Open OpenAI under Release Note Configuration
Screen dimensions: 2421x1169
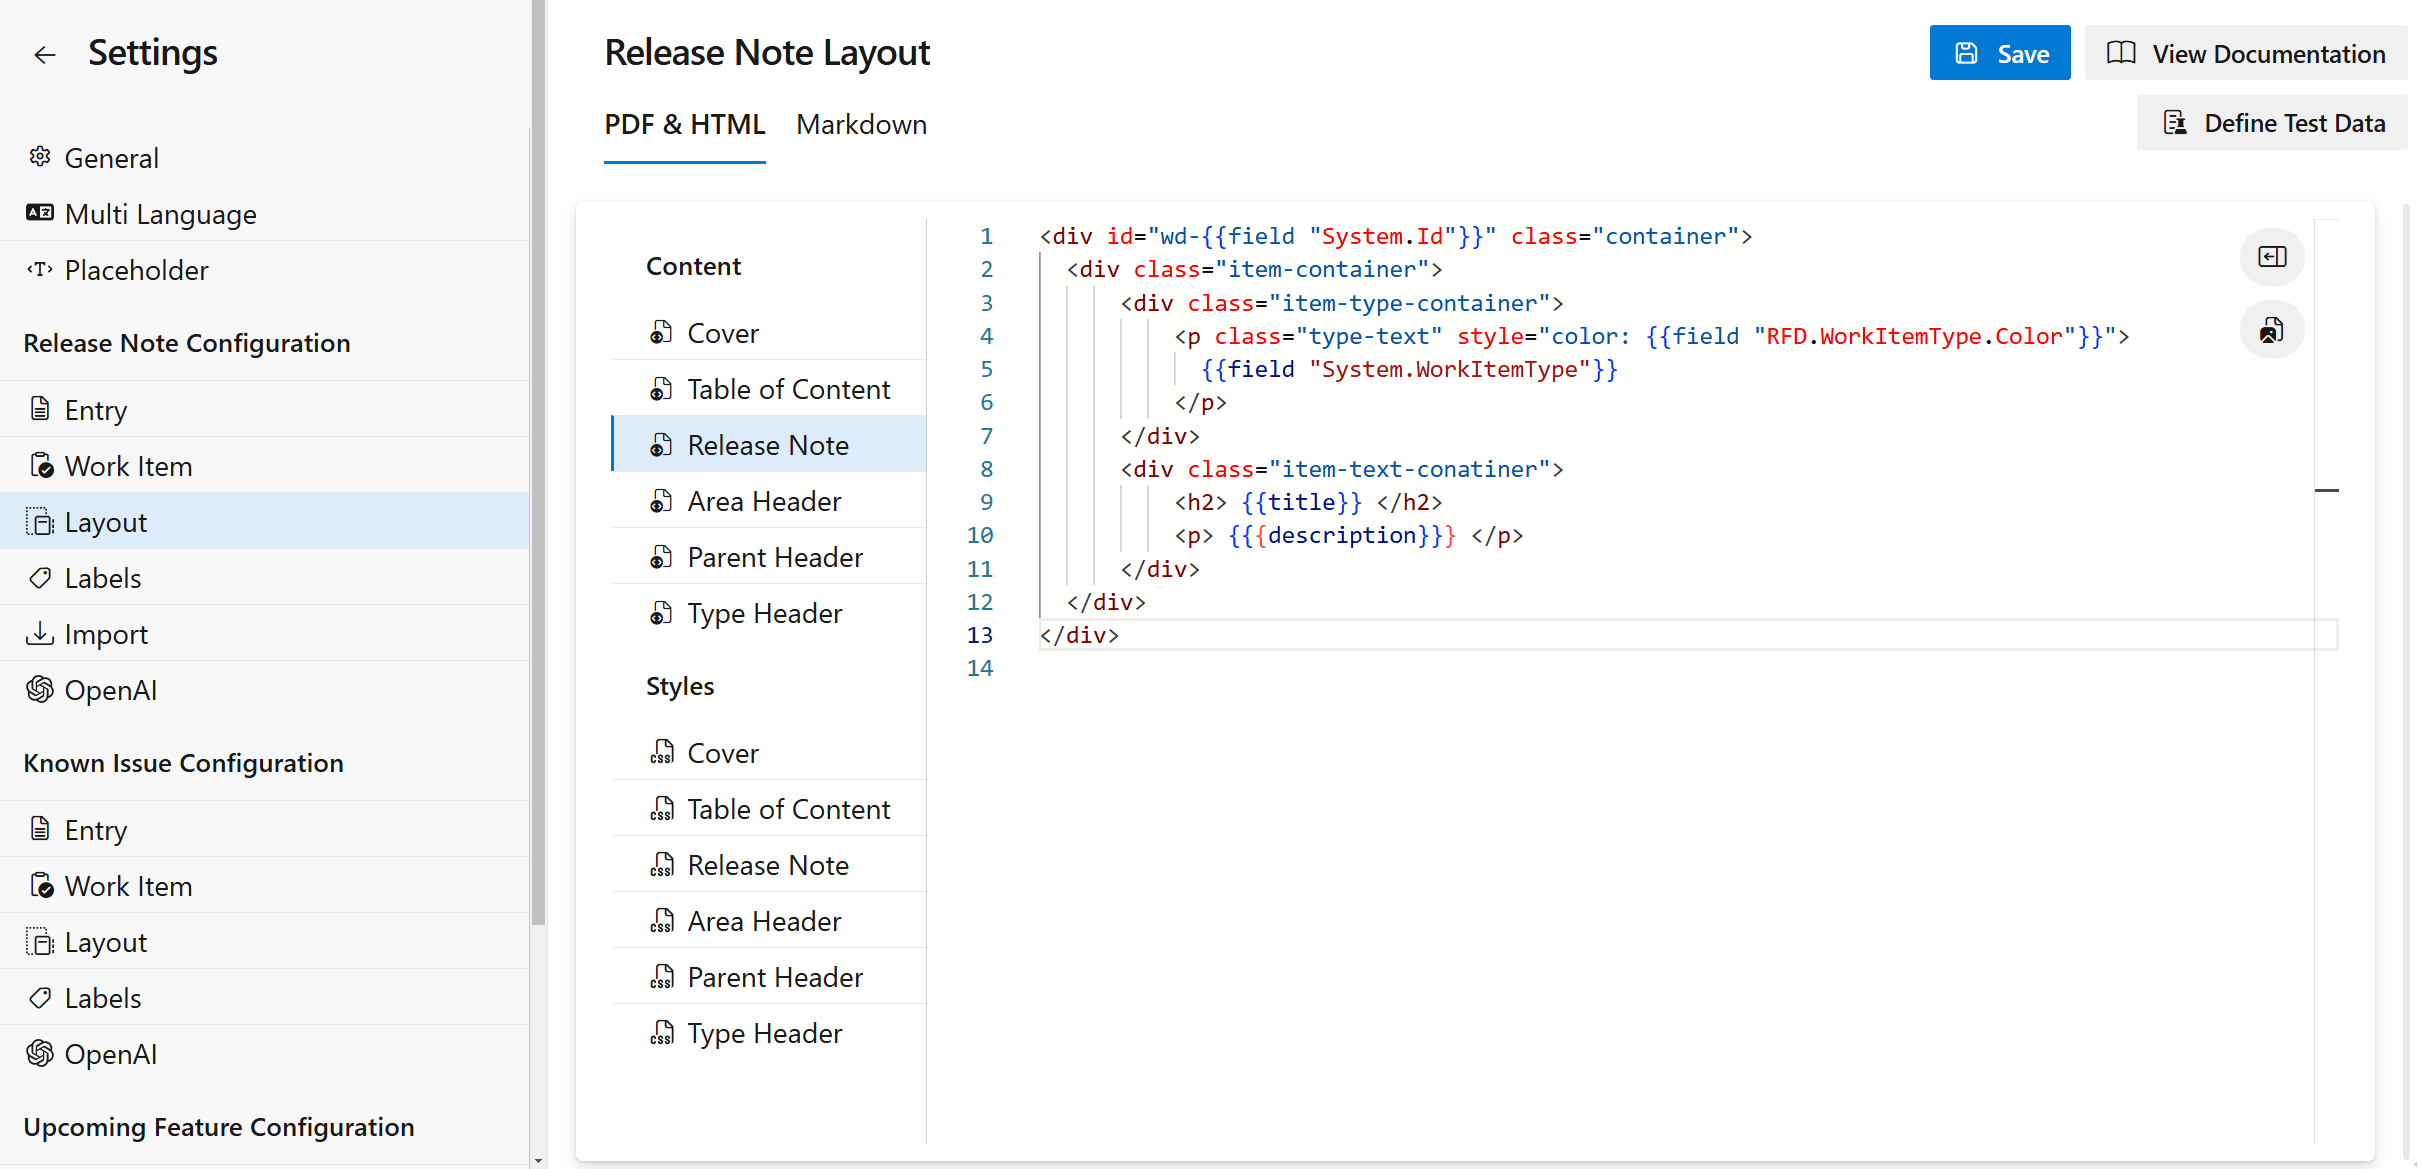coord(110,690)
